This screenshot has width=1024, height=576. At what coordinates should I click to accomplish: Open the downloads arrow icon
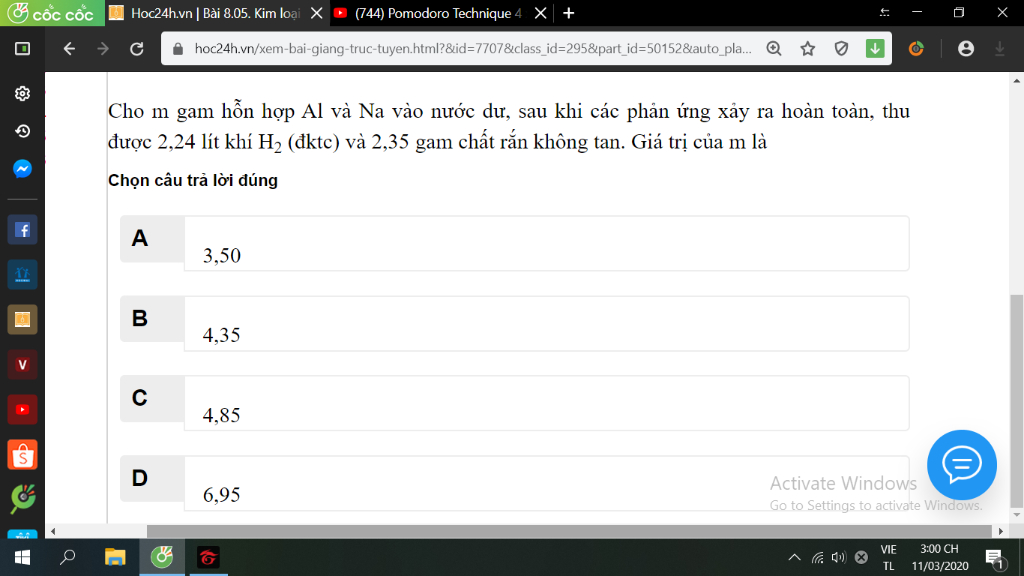point(1000,48)
